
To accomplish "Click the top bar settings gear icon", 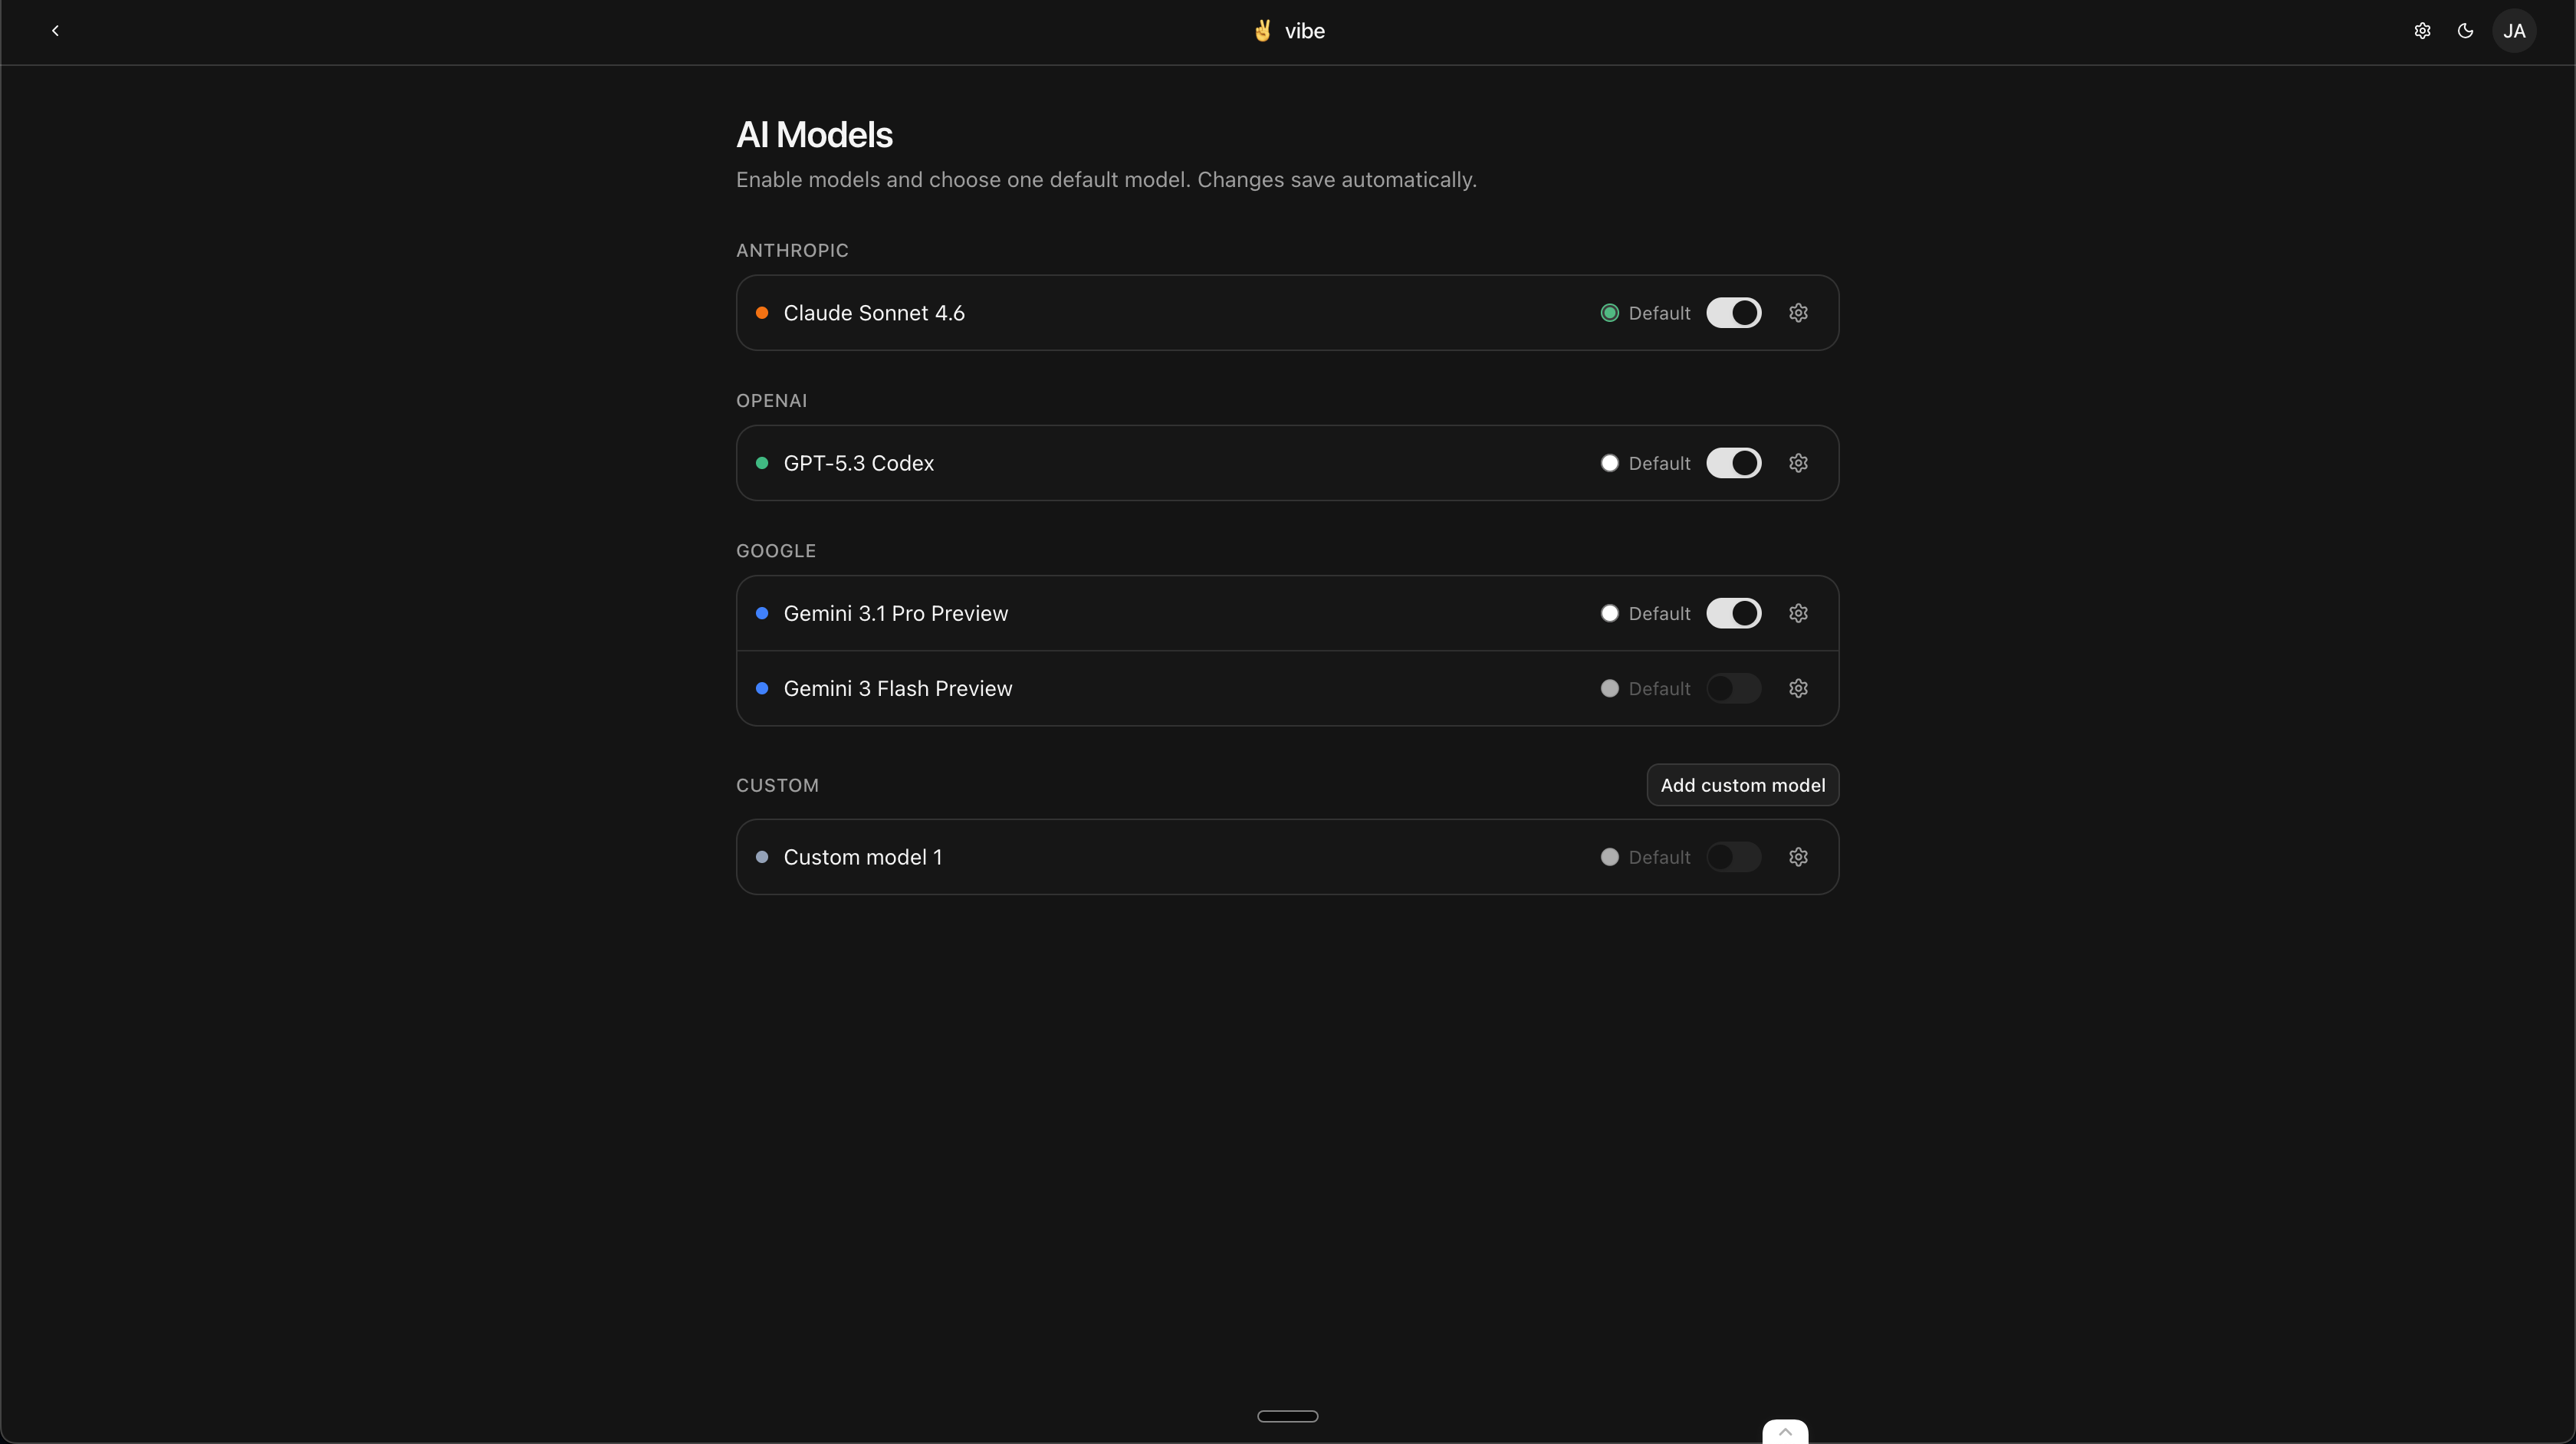I will (x=2422, y=31).
